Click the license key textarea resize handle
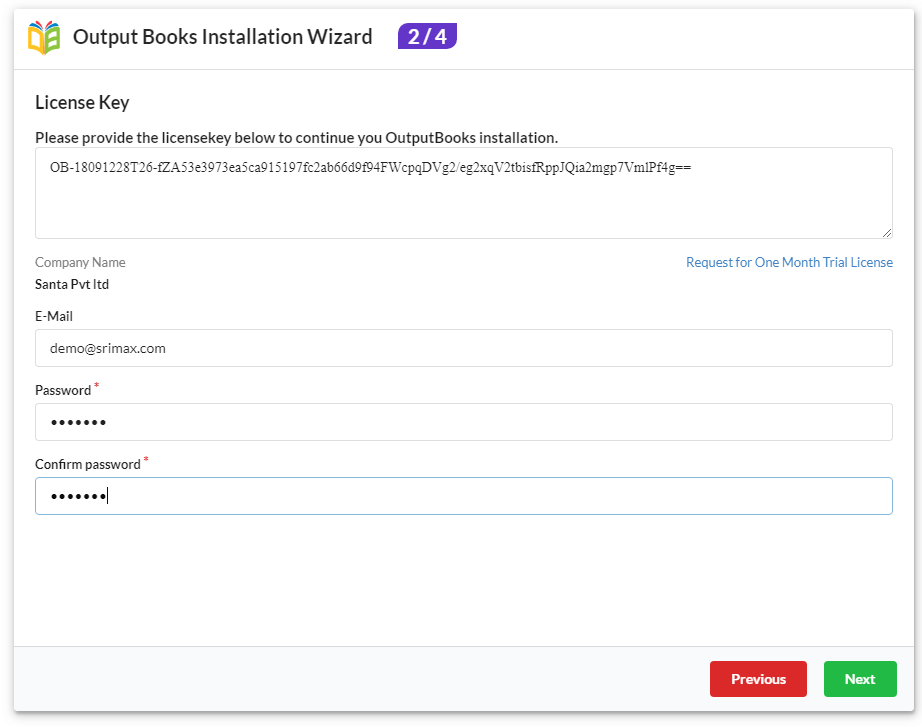922x727 pixels. [887, 233]
